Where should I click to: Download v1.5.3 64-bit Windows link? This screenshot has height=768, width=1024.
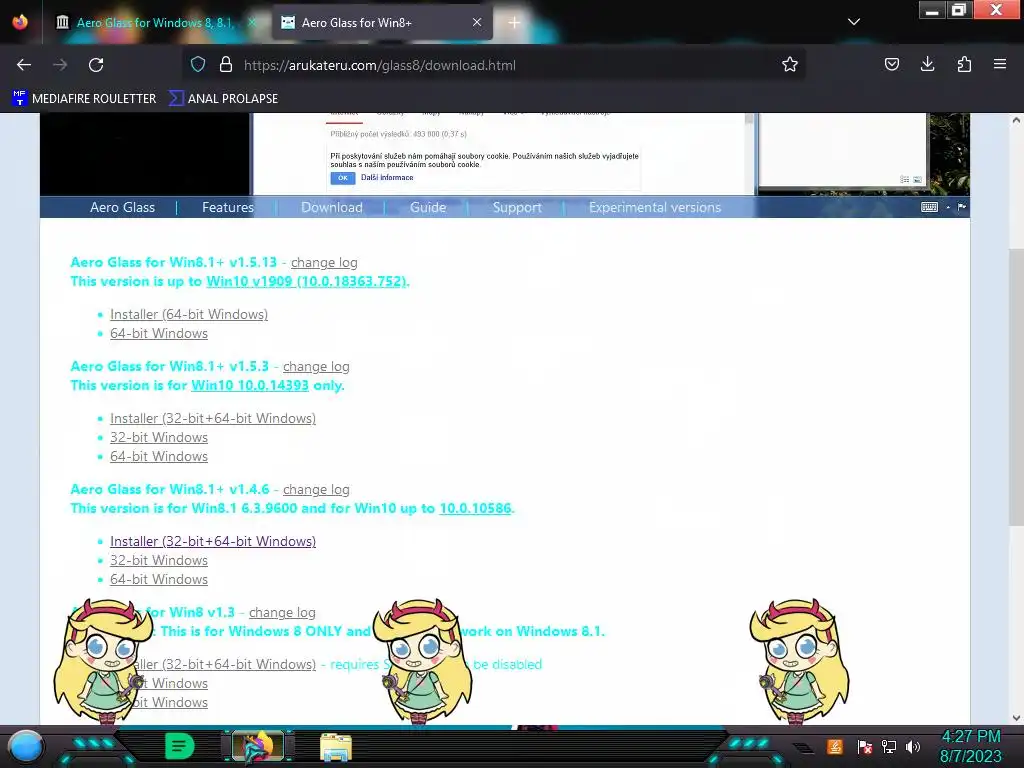[159, 456]
